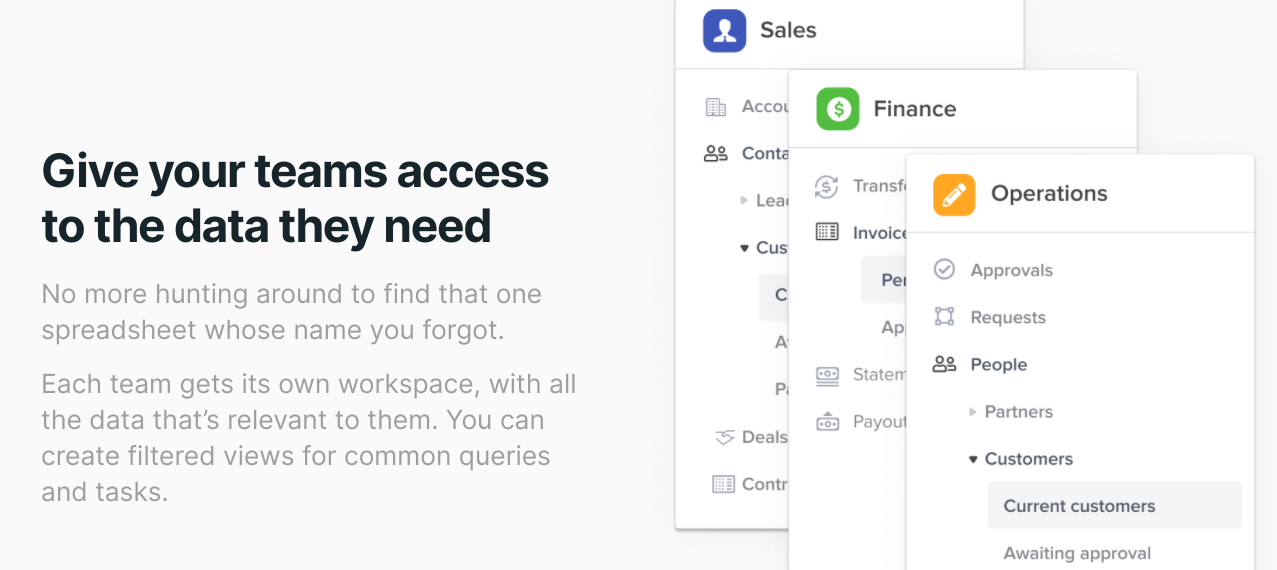Collapse the Customers arrow in Operations
Viewport: 1277px width, 570px height.
pos(972,459)
